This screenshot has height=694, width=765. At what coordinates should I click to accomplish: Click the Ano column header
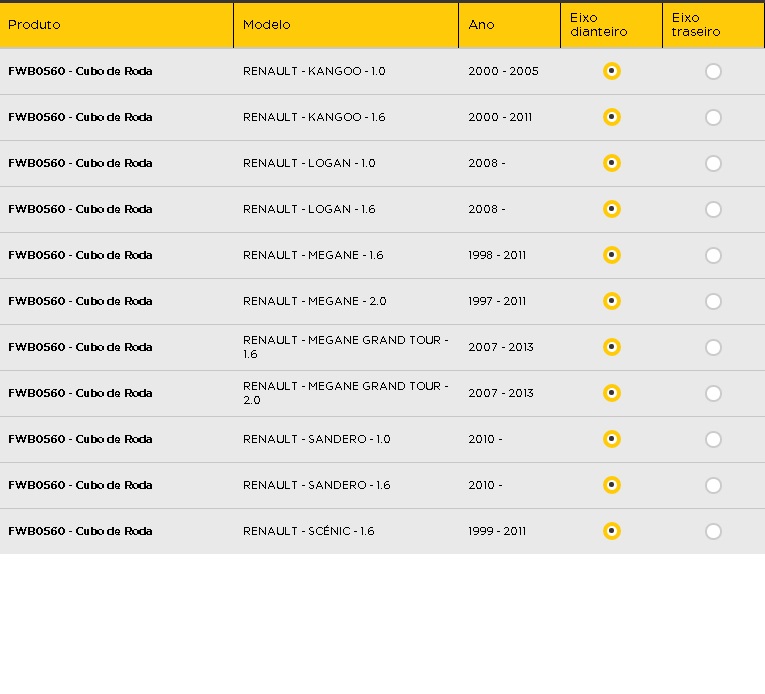509,25
